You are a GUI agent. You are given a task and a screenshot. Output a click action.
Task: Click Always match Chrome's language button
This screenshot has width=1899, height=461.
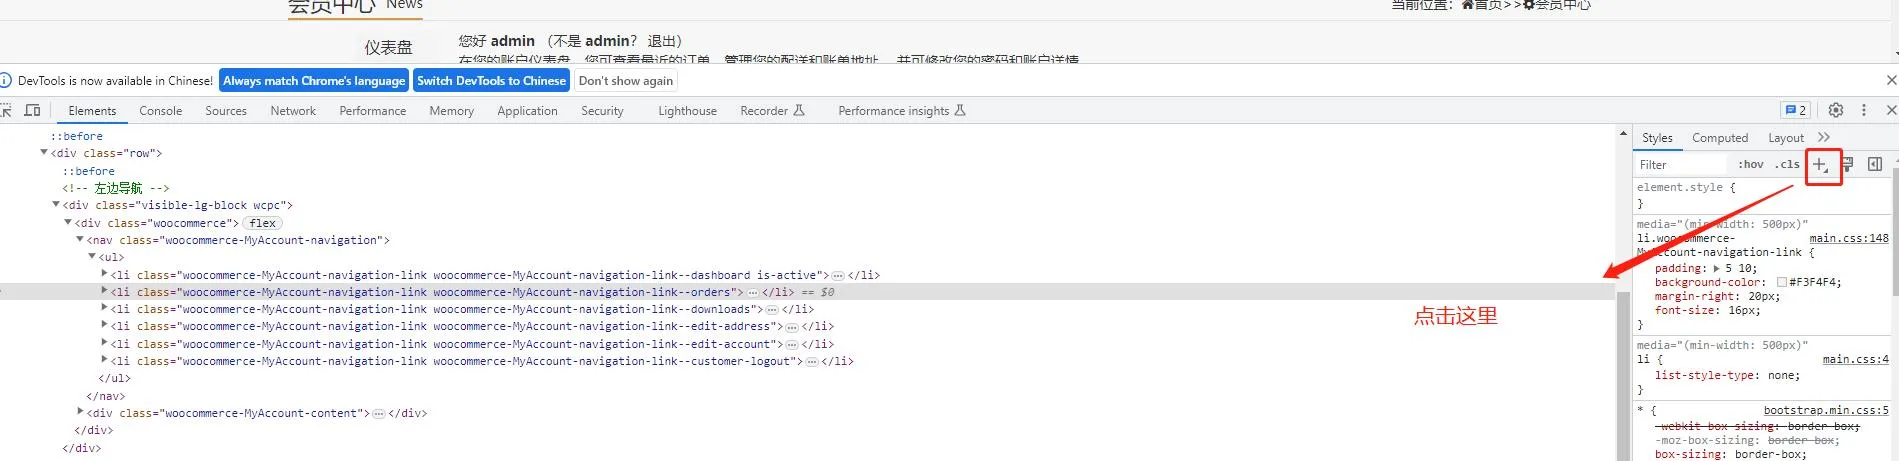[314, 81]
